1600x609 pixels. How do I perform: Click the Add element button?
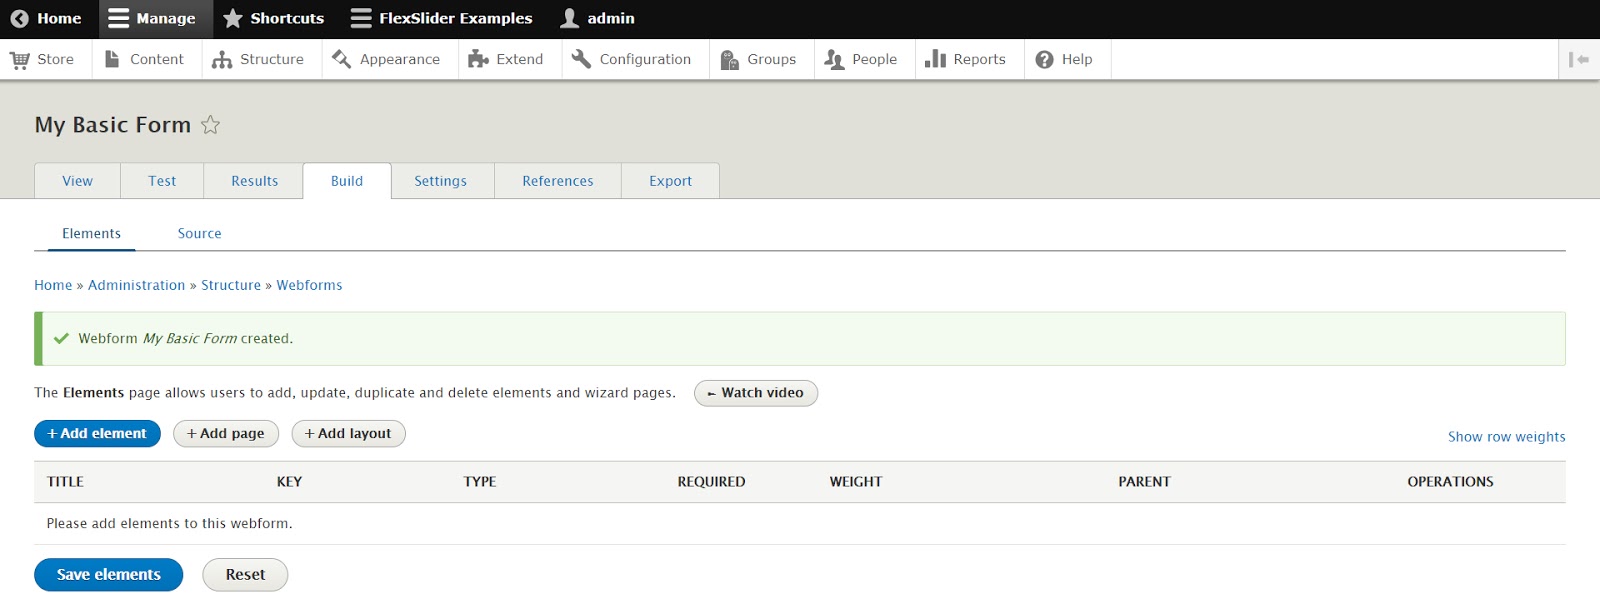97,434
